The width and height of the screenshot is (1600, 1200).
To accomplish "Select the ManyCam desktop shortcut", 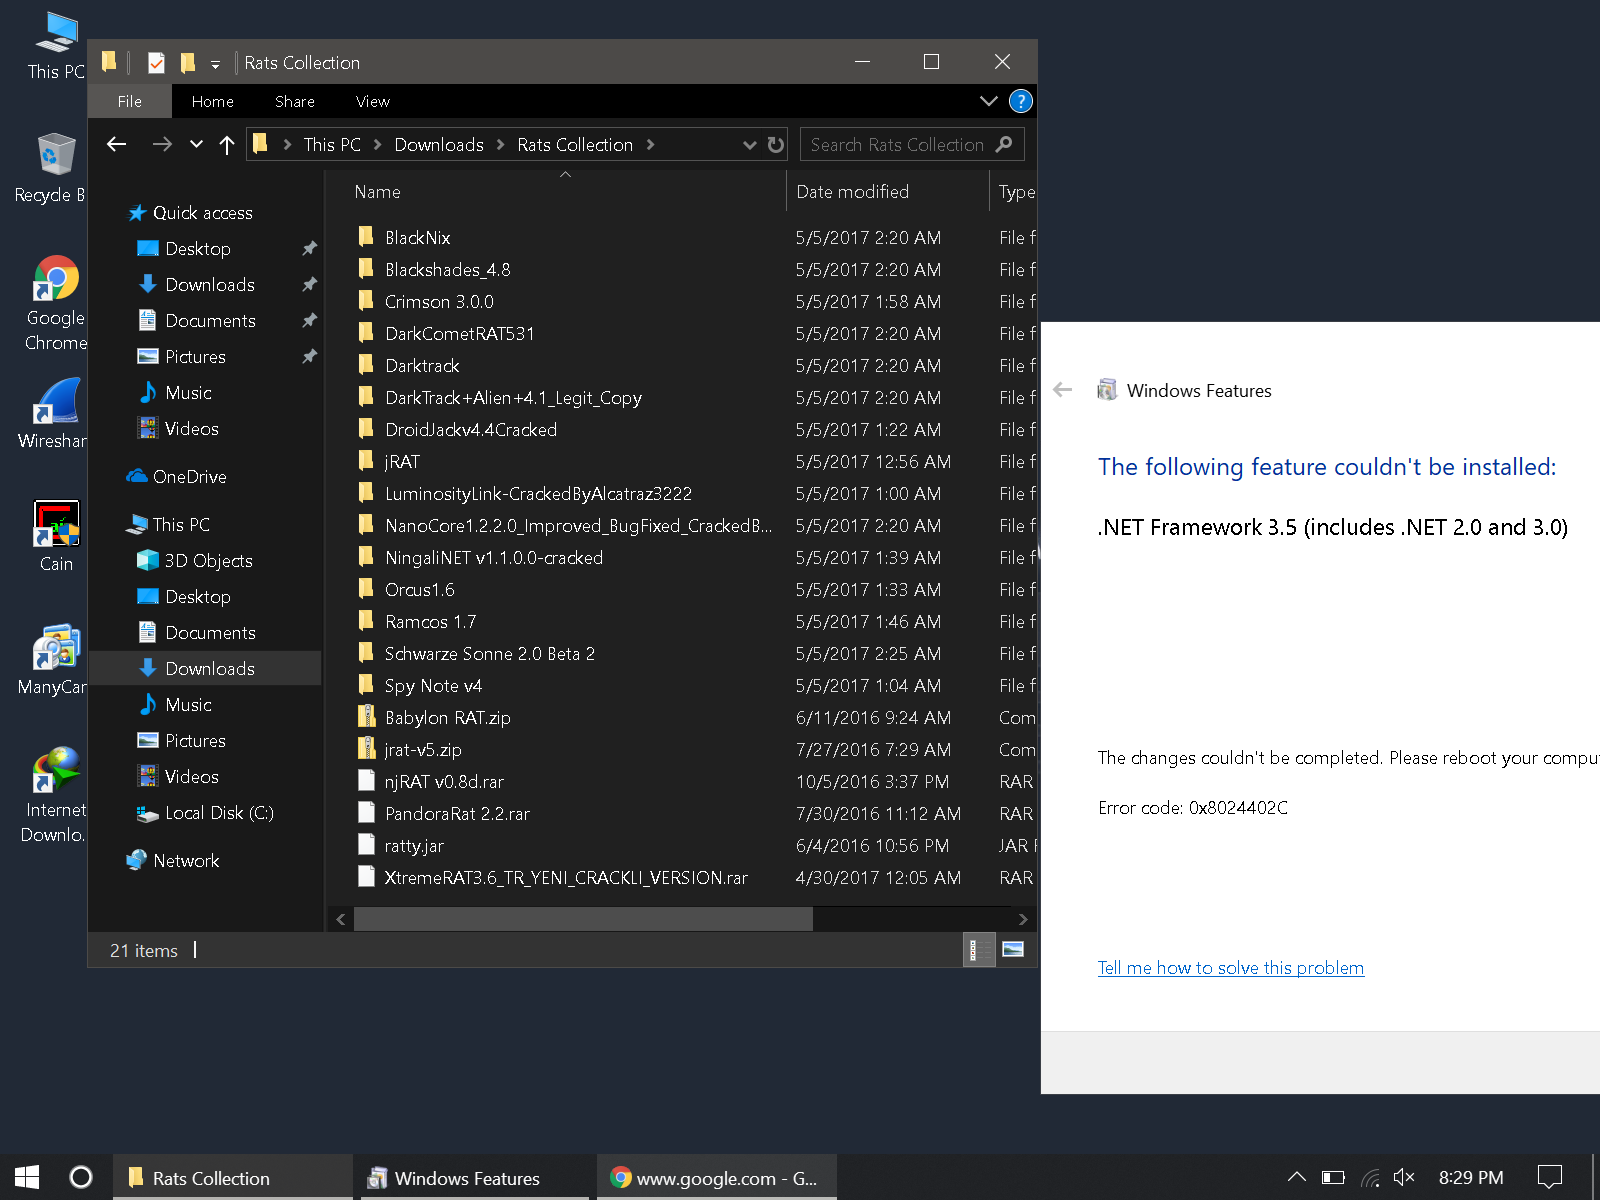I will [x=53, y=660].
